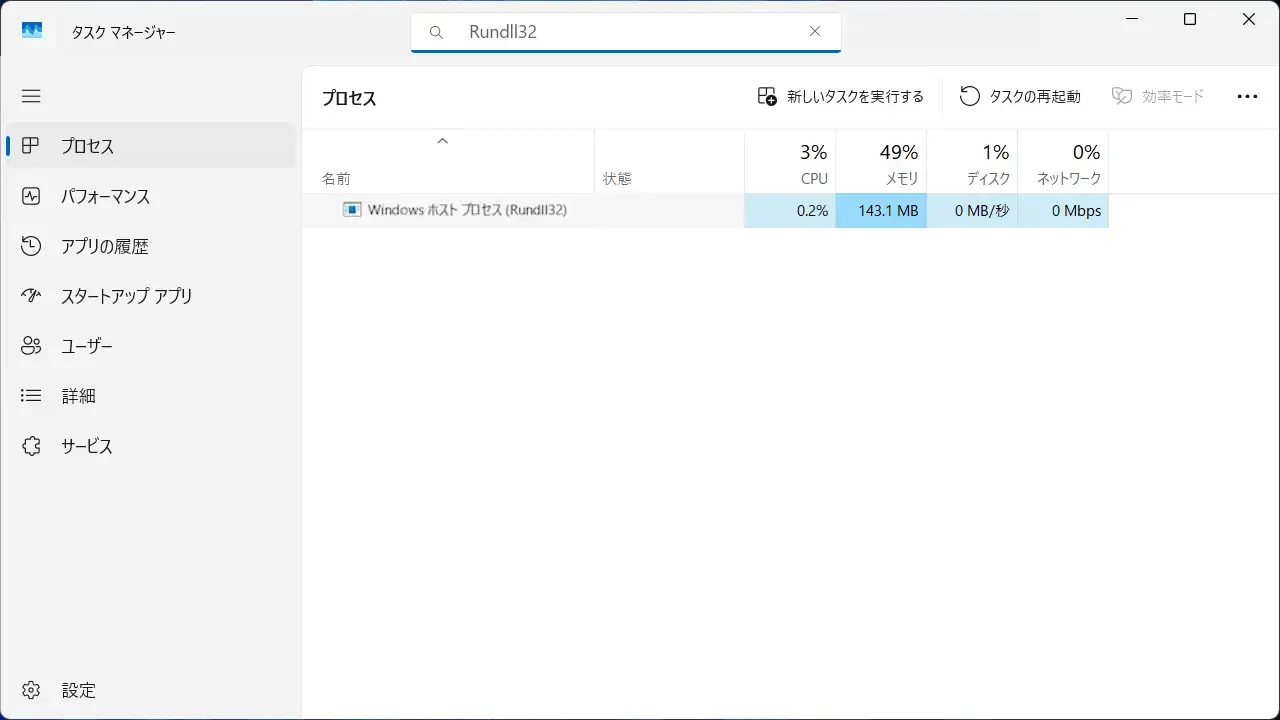Open the three-dot more options menu
Screen dimensions: 1280x720
click(1247, 96)
